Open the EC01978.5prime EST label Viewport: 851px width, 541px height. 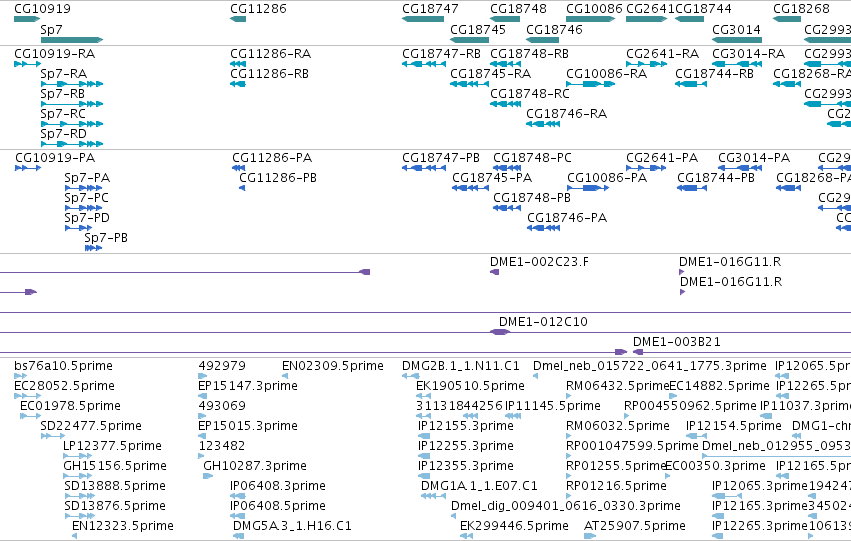[x=71, y=406]
